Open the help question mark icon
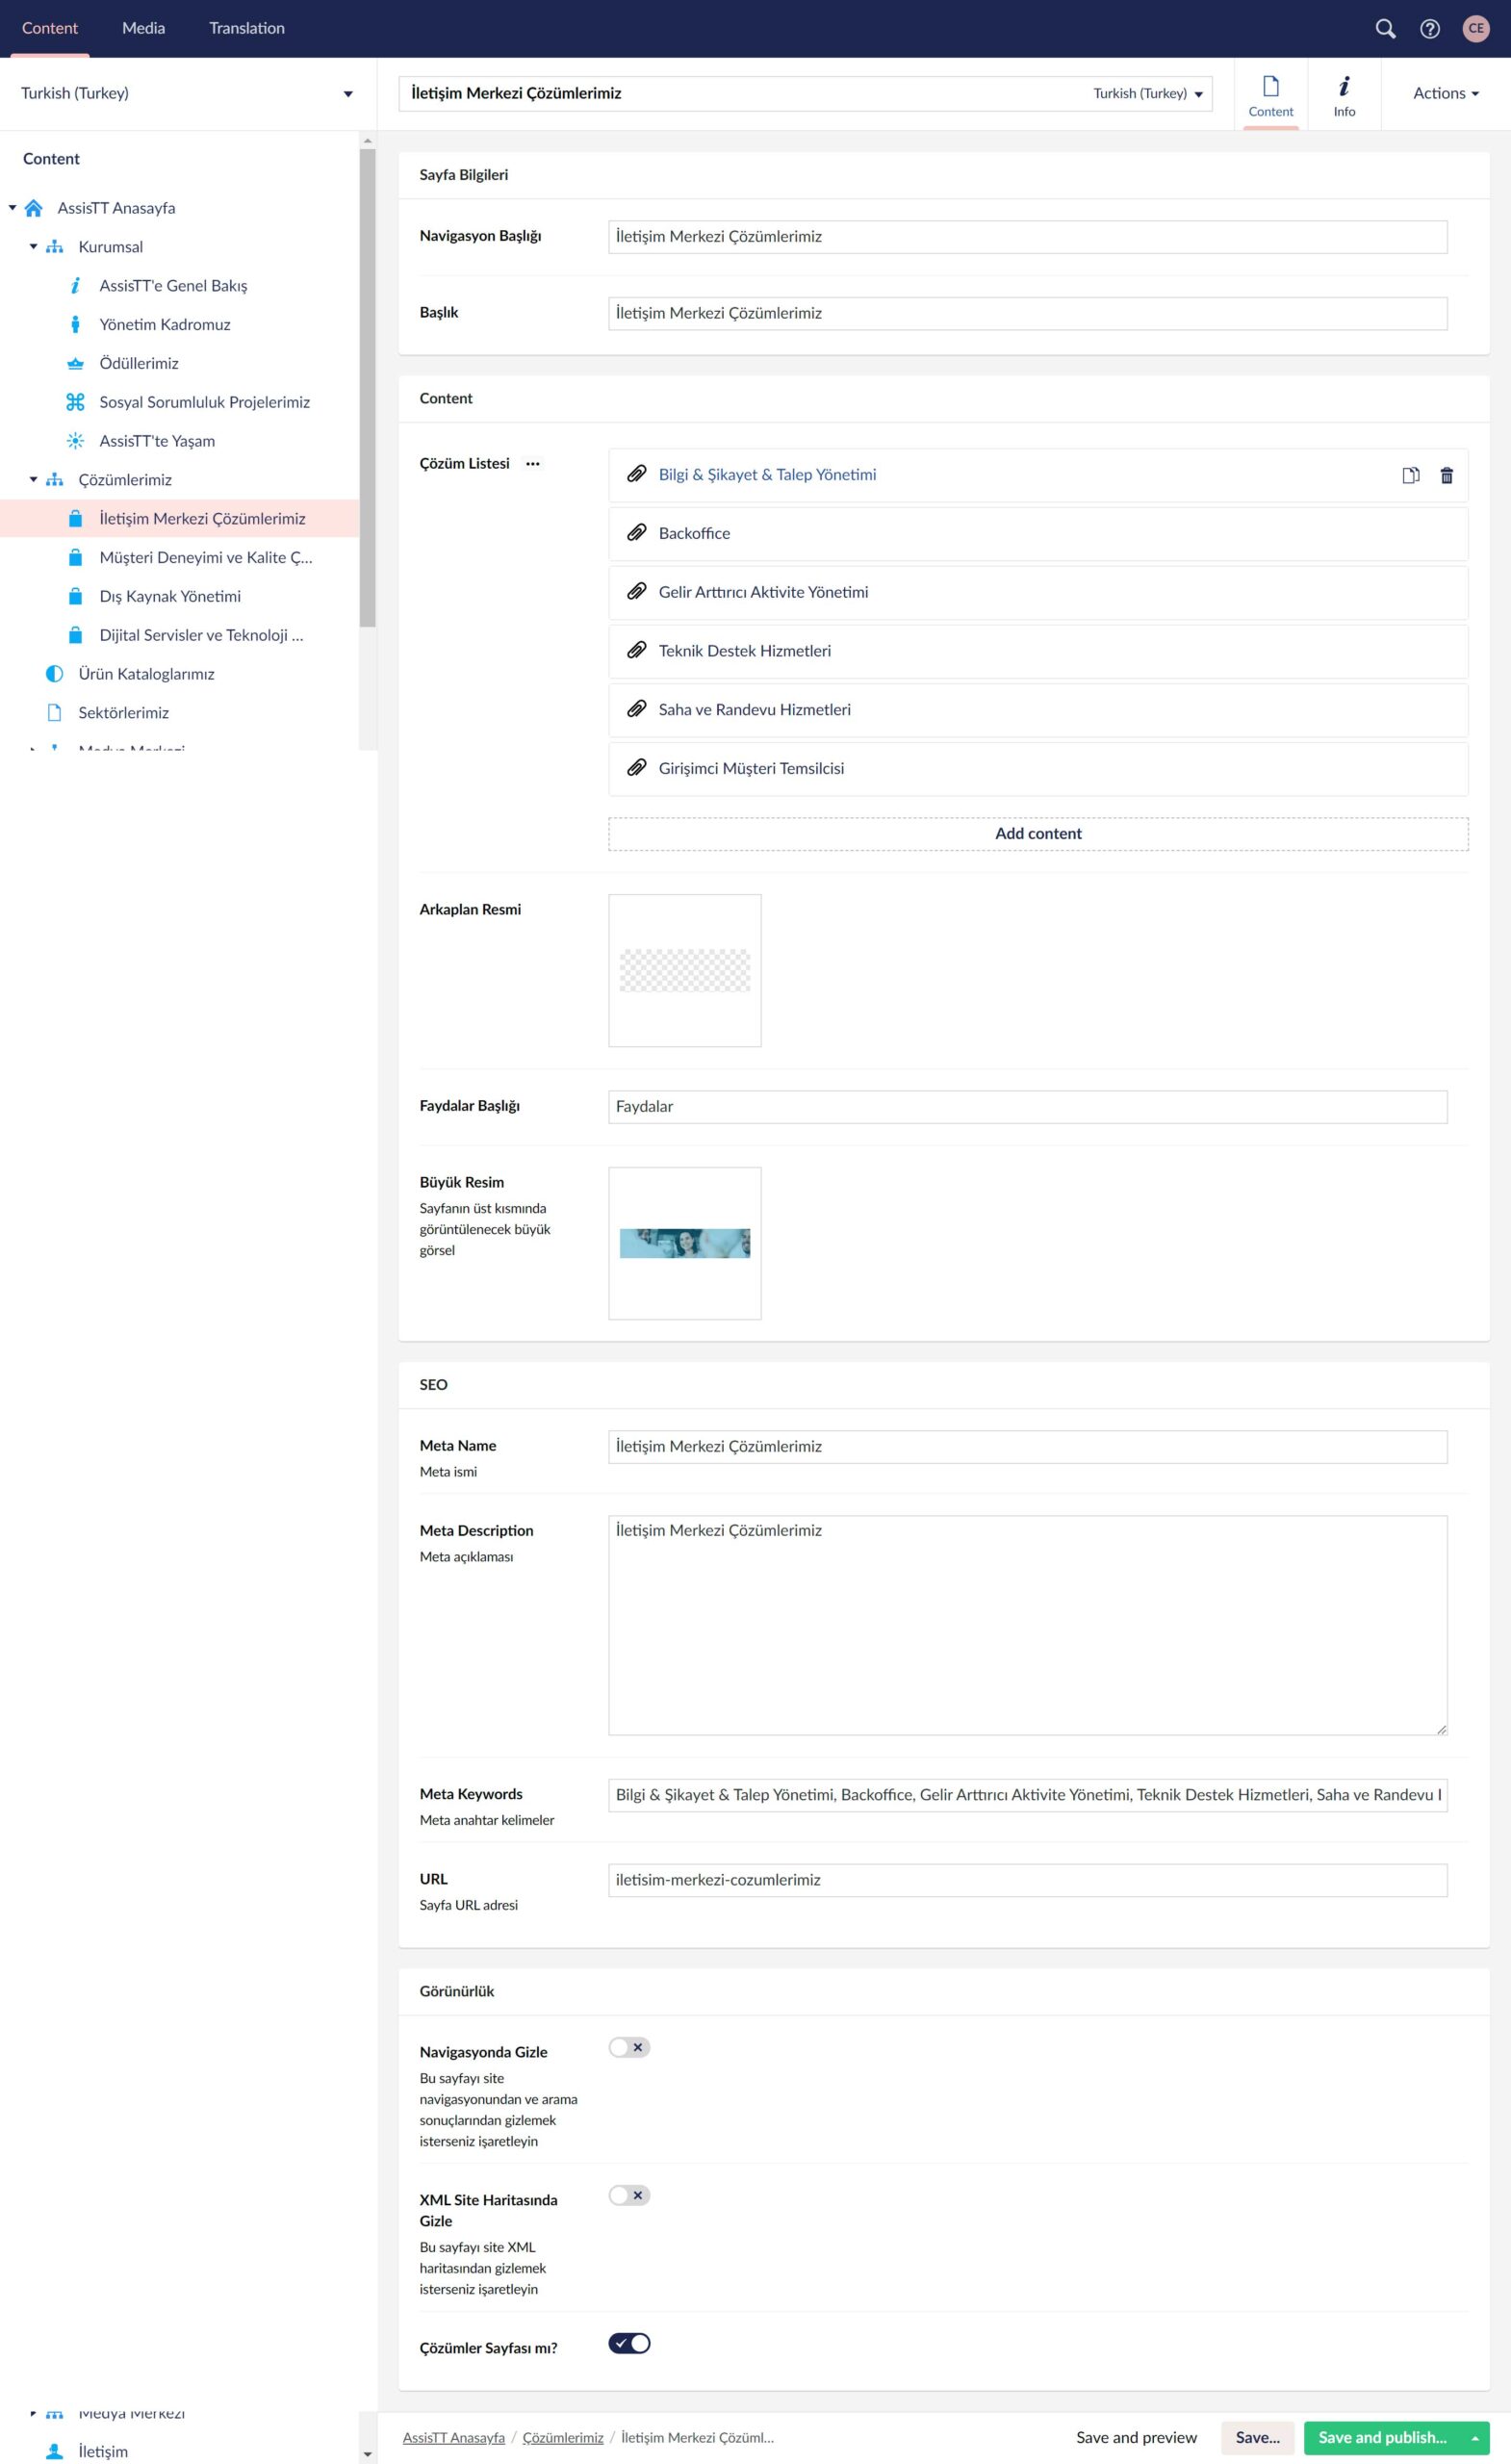1511x2464 pixels. pos(1430,29)
